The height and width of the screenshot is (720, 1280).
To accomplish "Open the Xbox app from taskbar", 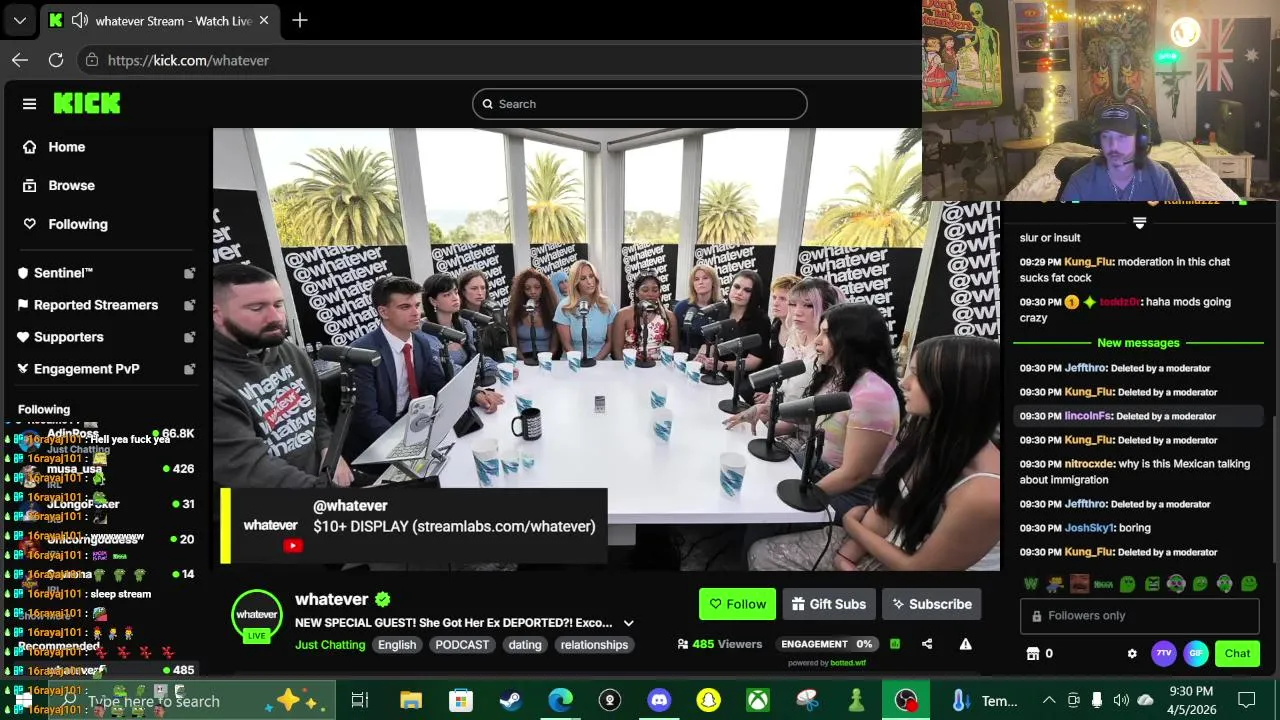I will [x=758, y=701].
